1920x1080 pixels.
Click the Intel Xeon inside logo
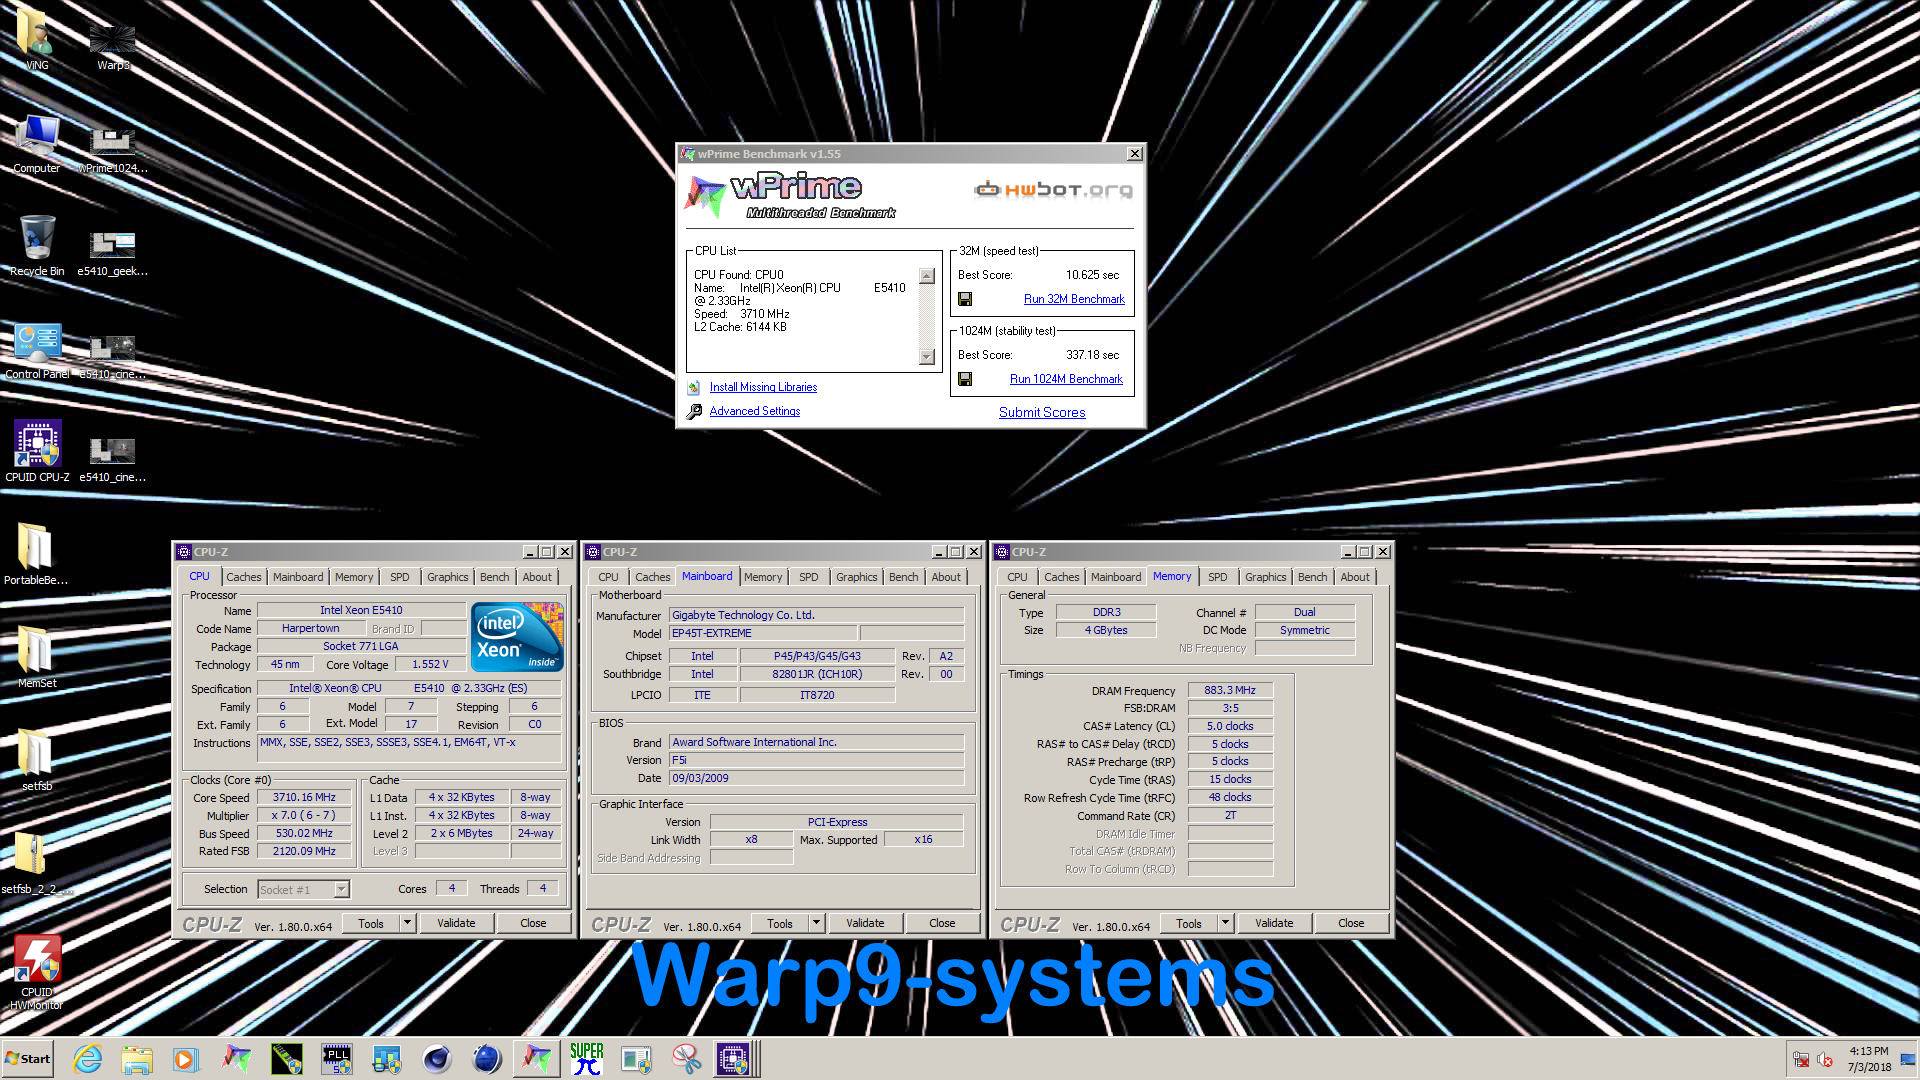[x=517, y=637]
